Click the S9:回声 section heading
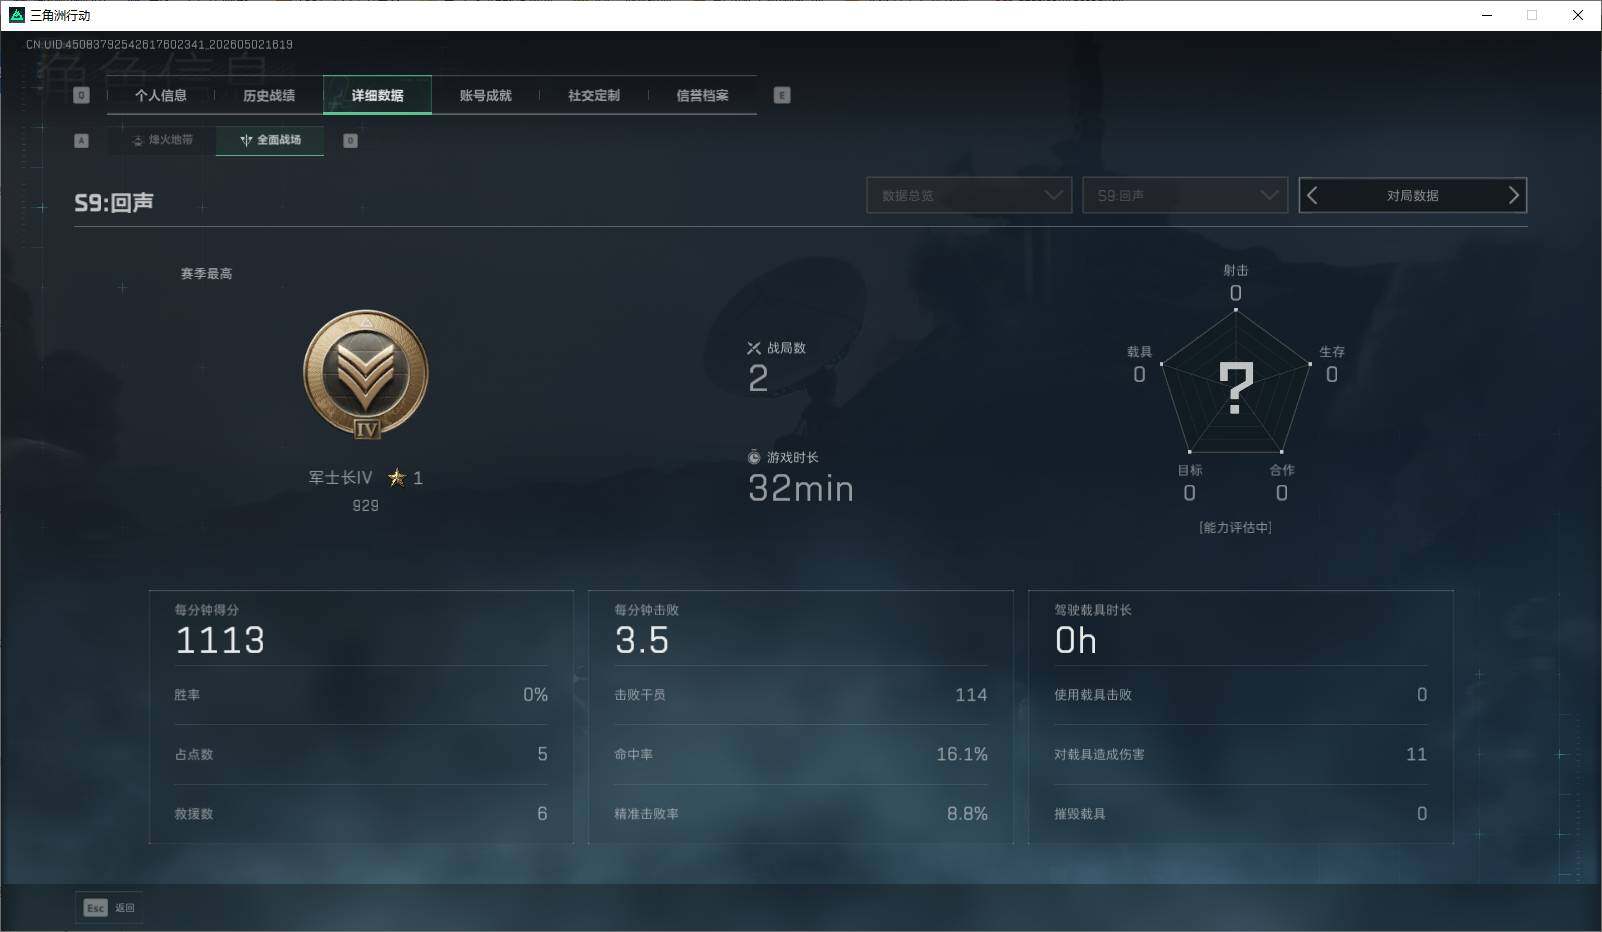Screen dimensions: 1602x932 (114, 203)
